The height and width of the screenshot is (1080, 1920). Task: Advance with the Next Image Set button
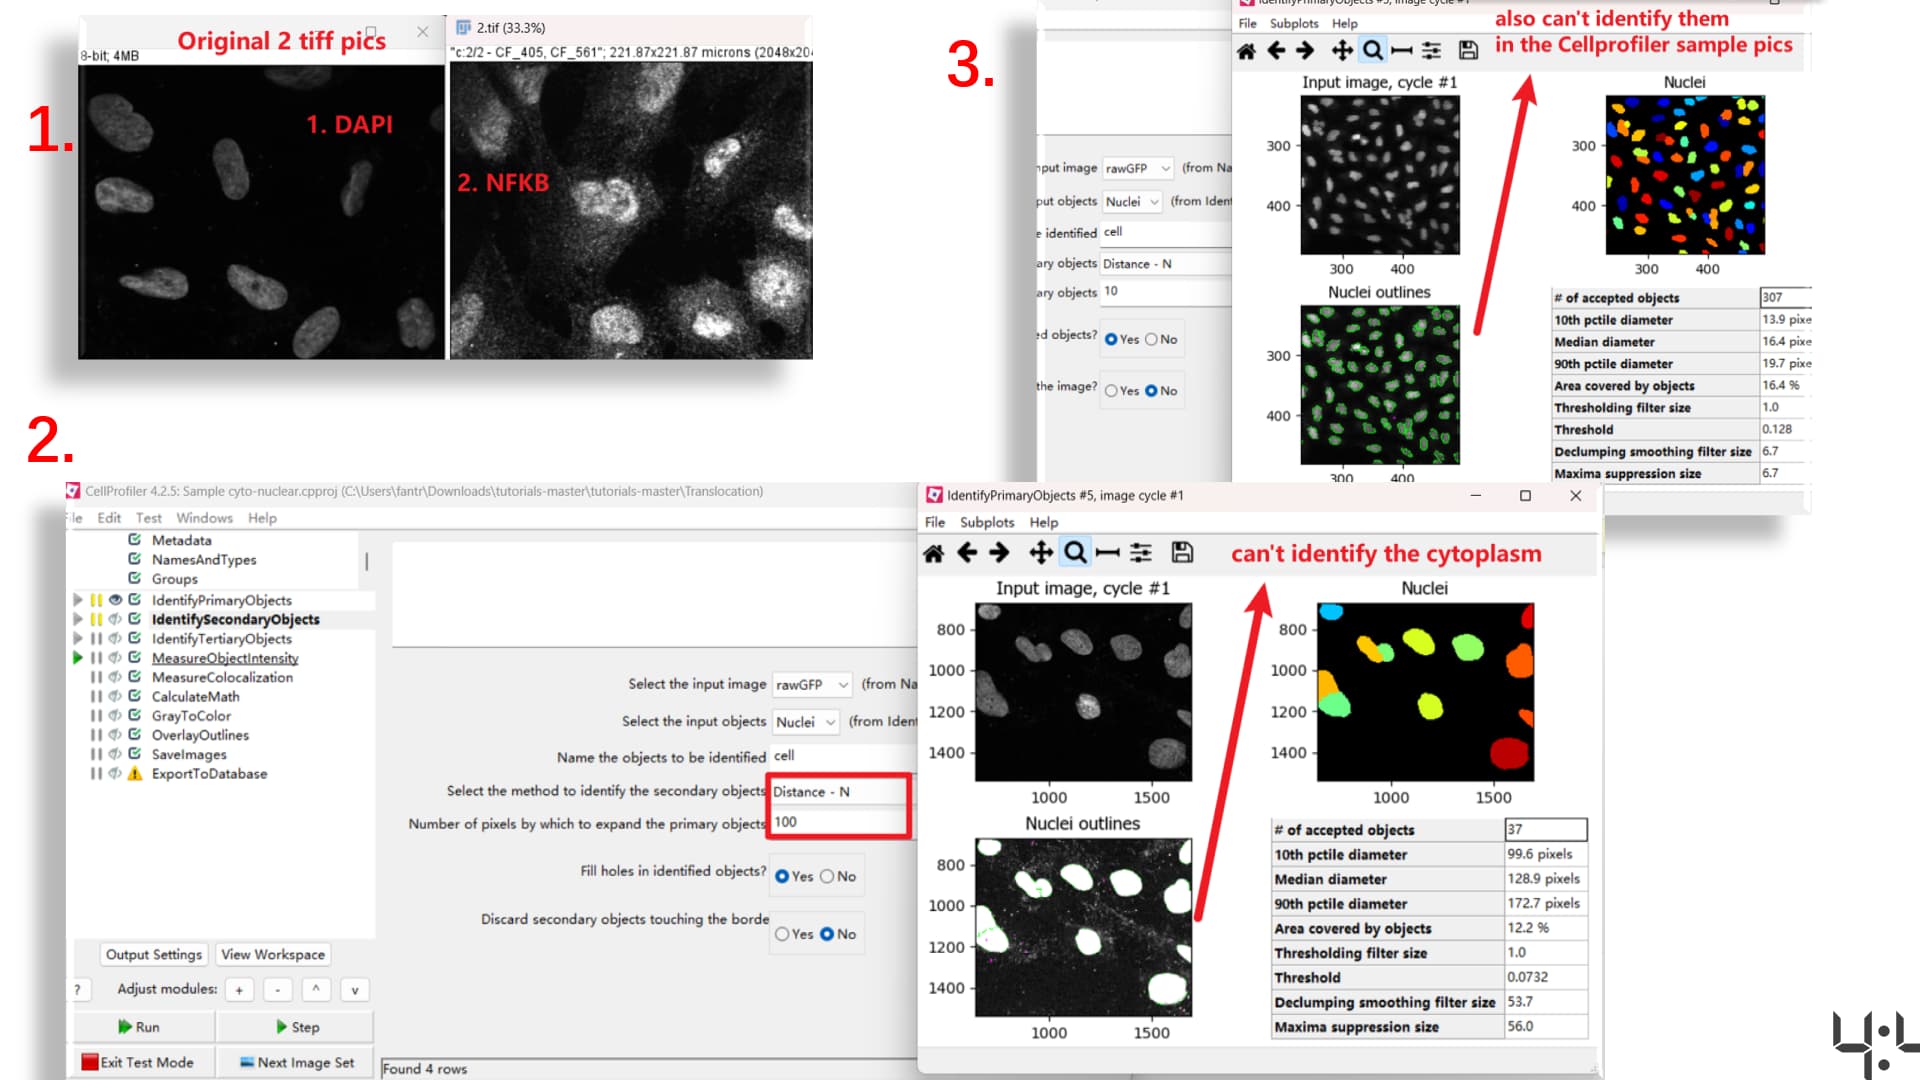coord(295,1062)
